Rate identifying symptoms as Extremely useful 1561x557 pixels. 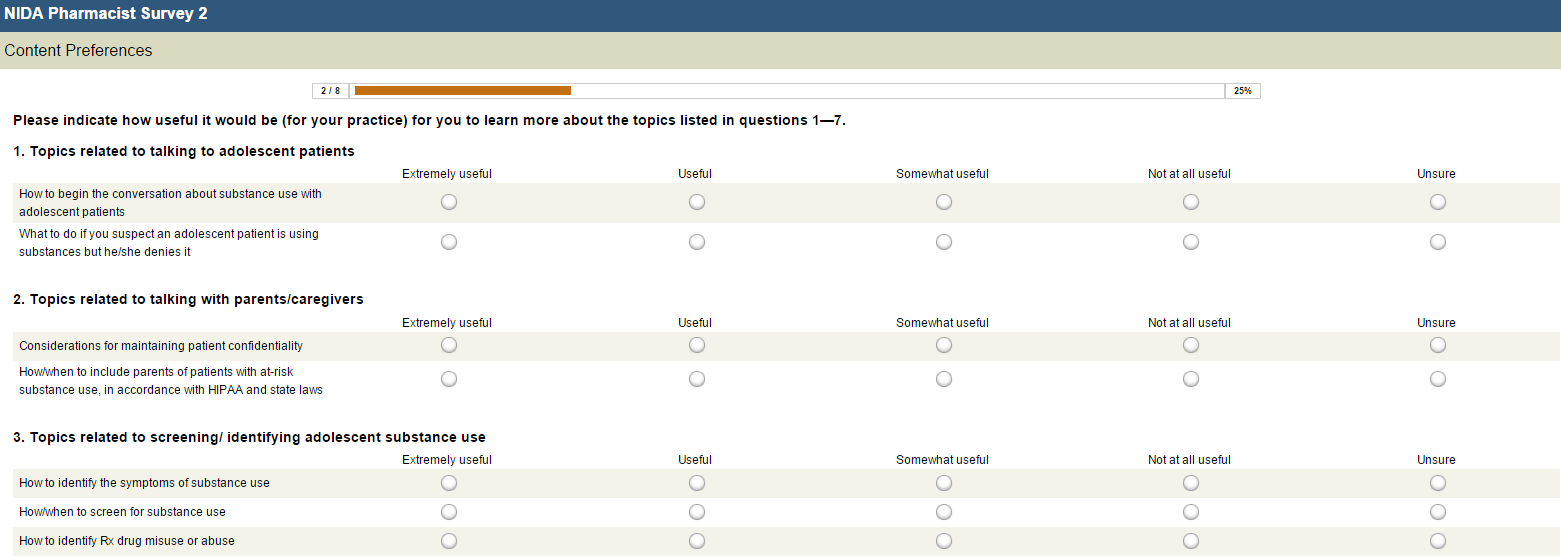pyautogui.click(x=449, y=483)
